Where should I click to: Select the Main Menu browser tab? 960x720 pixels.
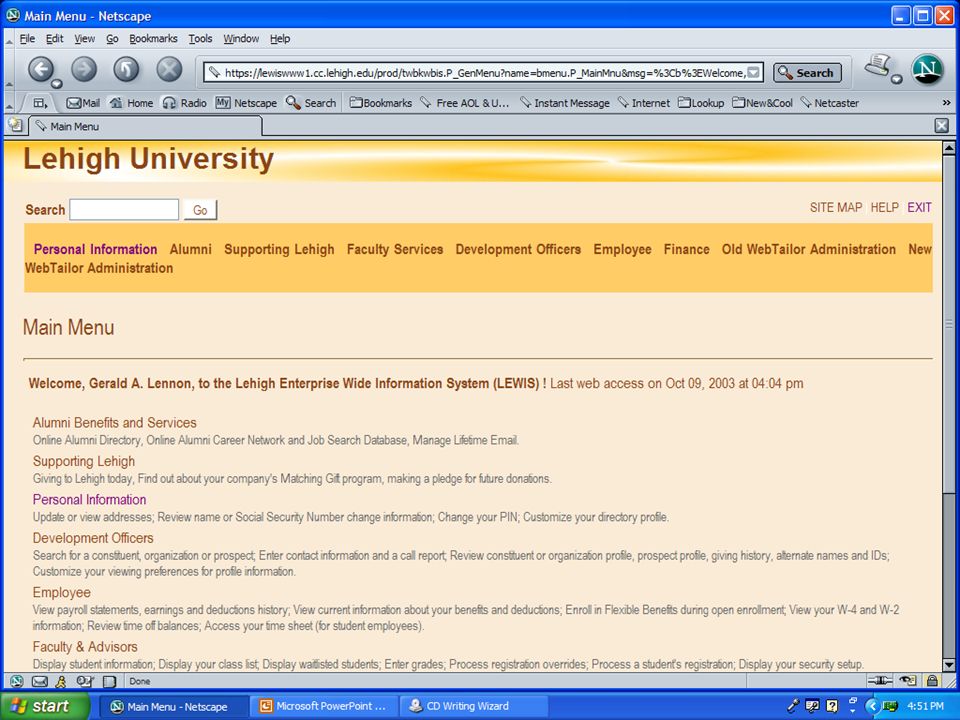coord(146,126)
